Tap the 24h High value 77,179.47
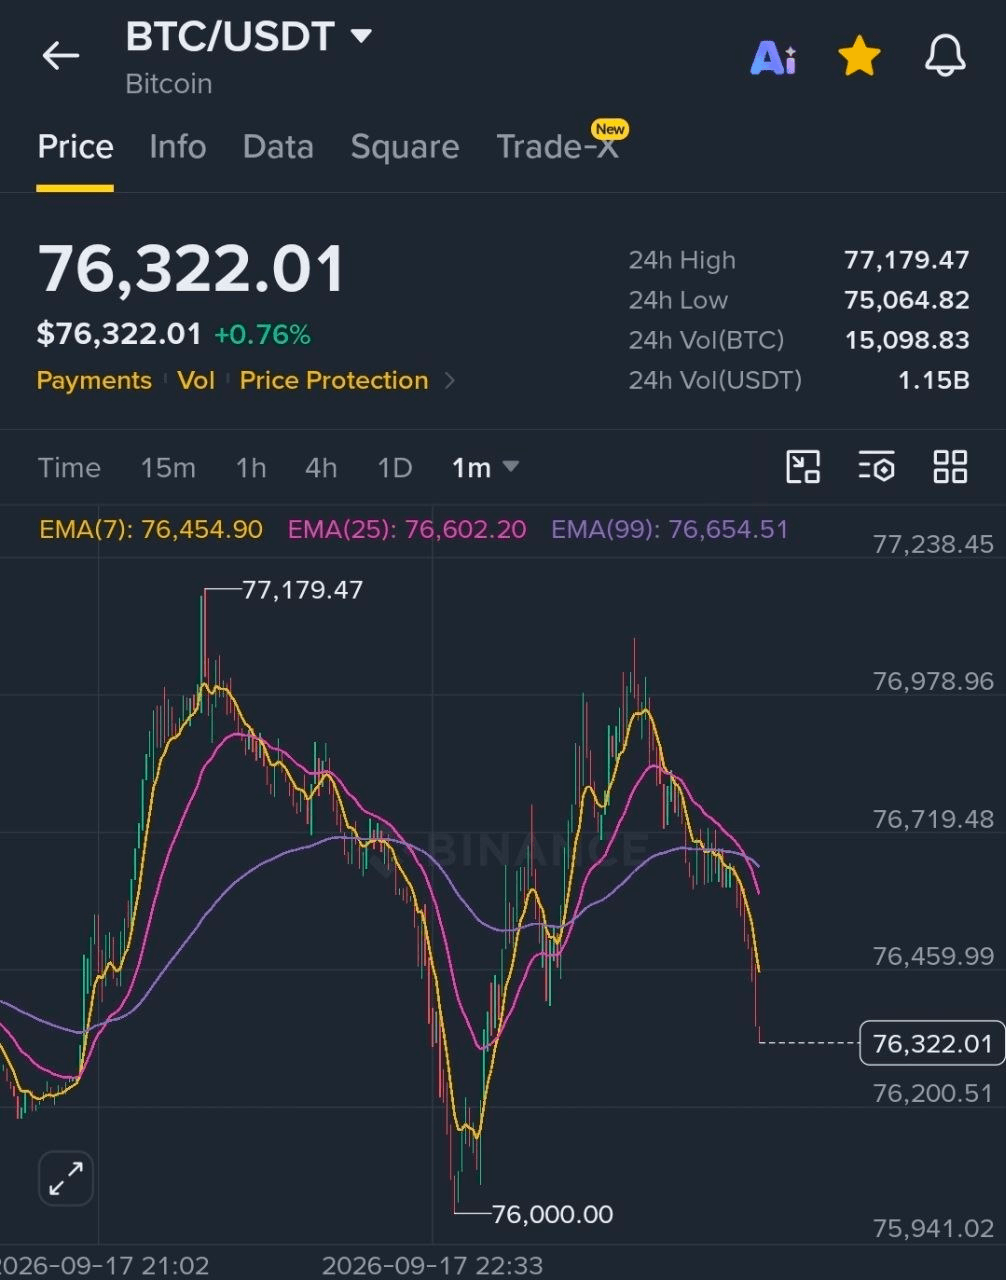The height and width of the screenshot is (1280, 1006). (x=907, y=260)
